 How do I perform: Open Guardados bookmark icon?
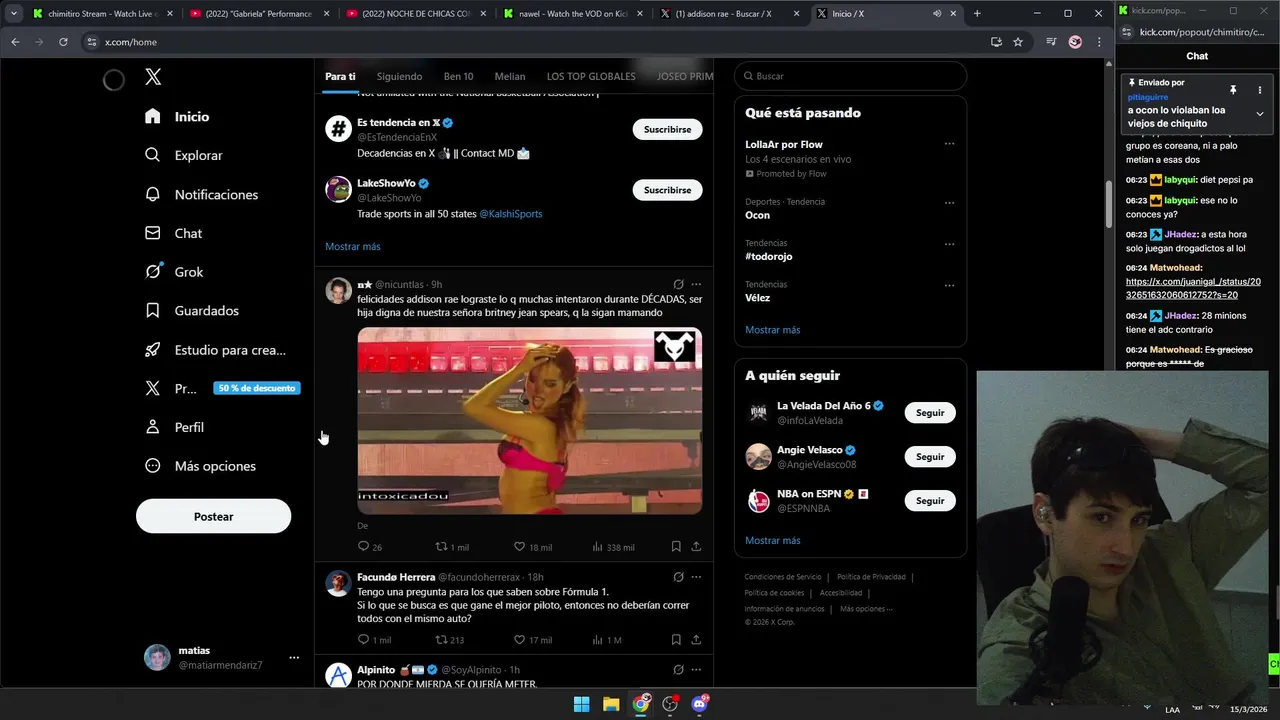[152, 311]
